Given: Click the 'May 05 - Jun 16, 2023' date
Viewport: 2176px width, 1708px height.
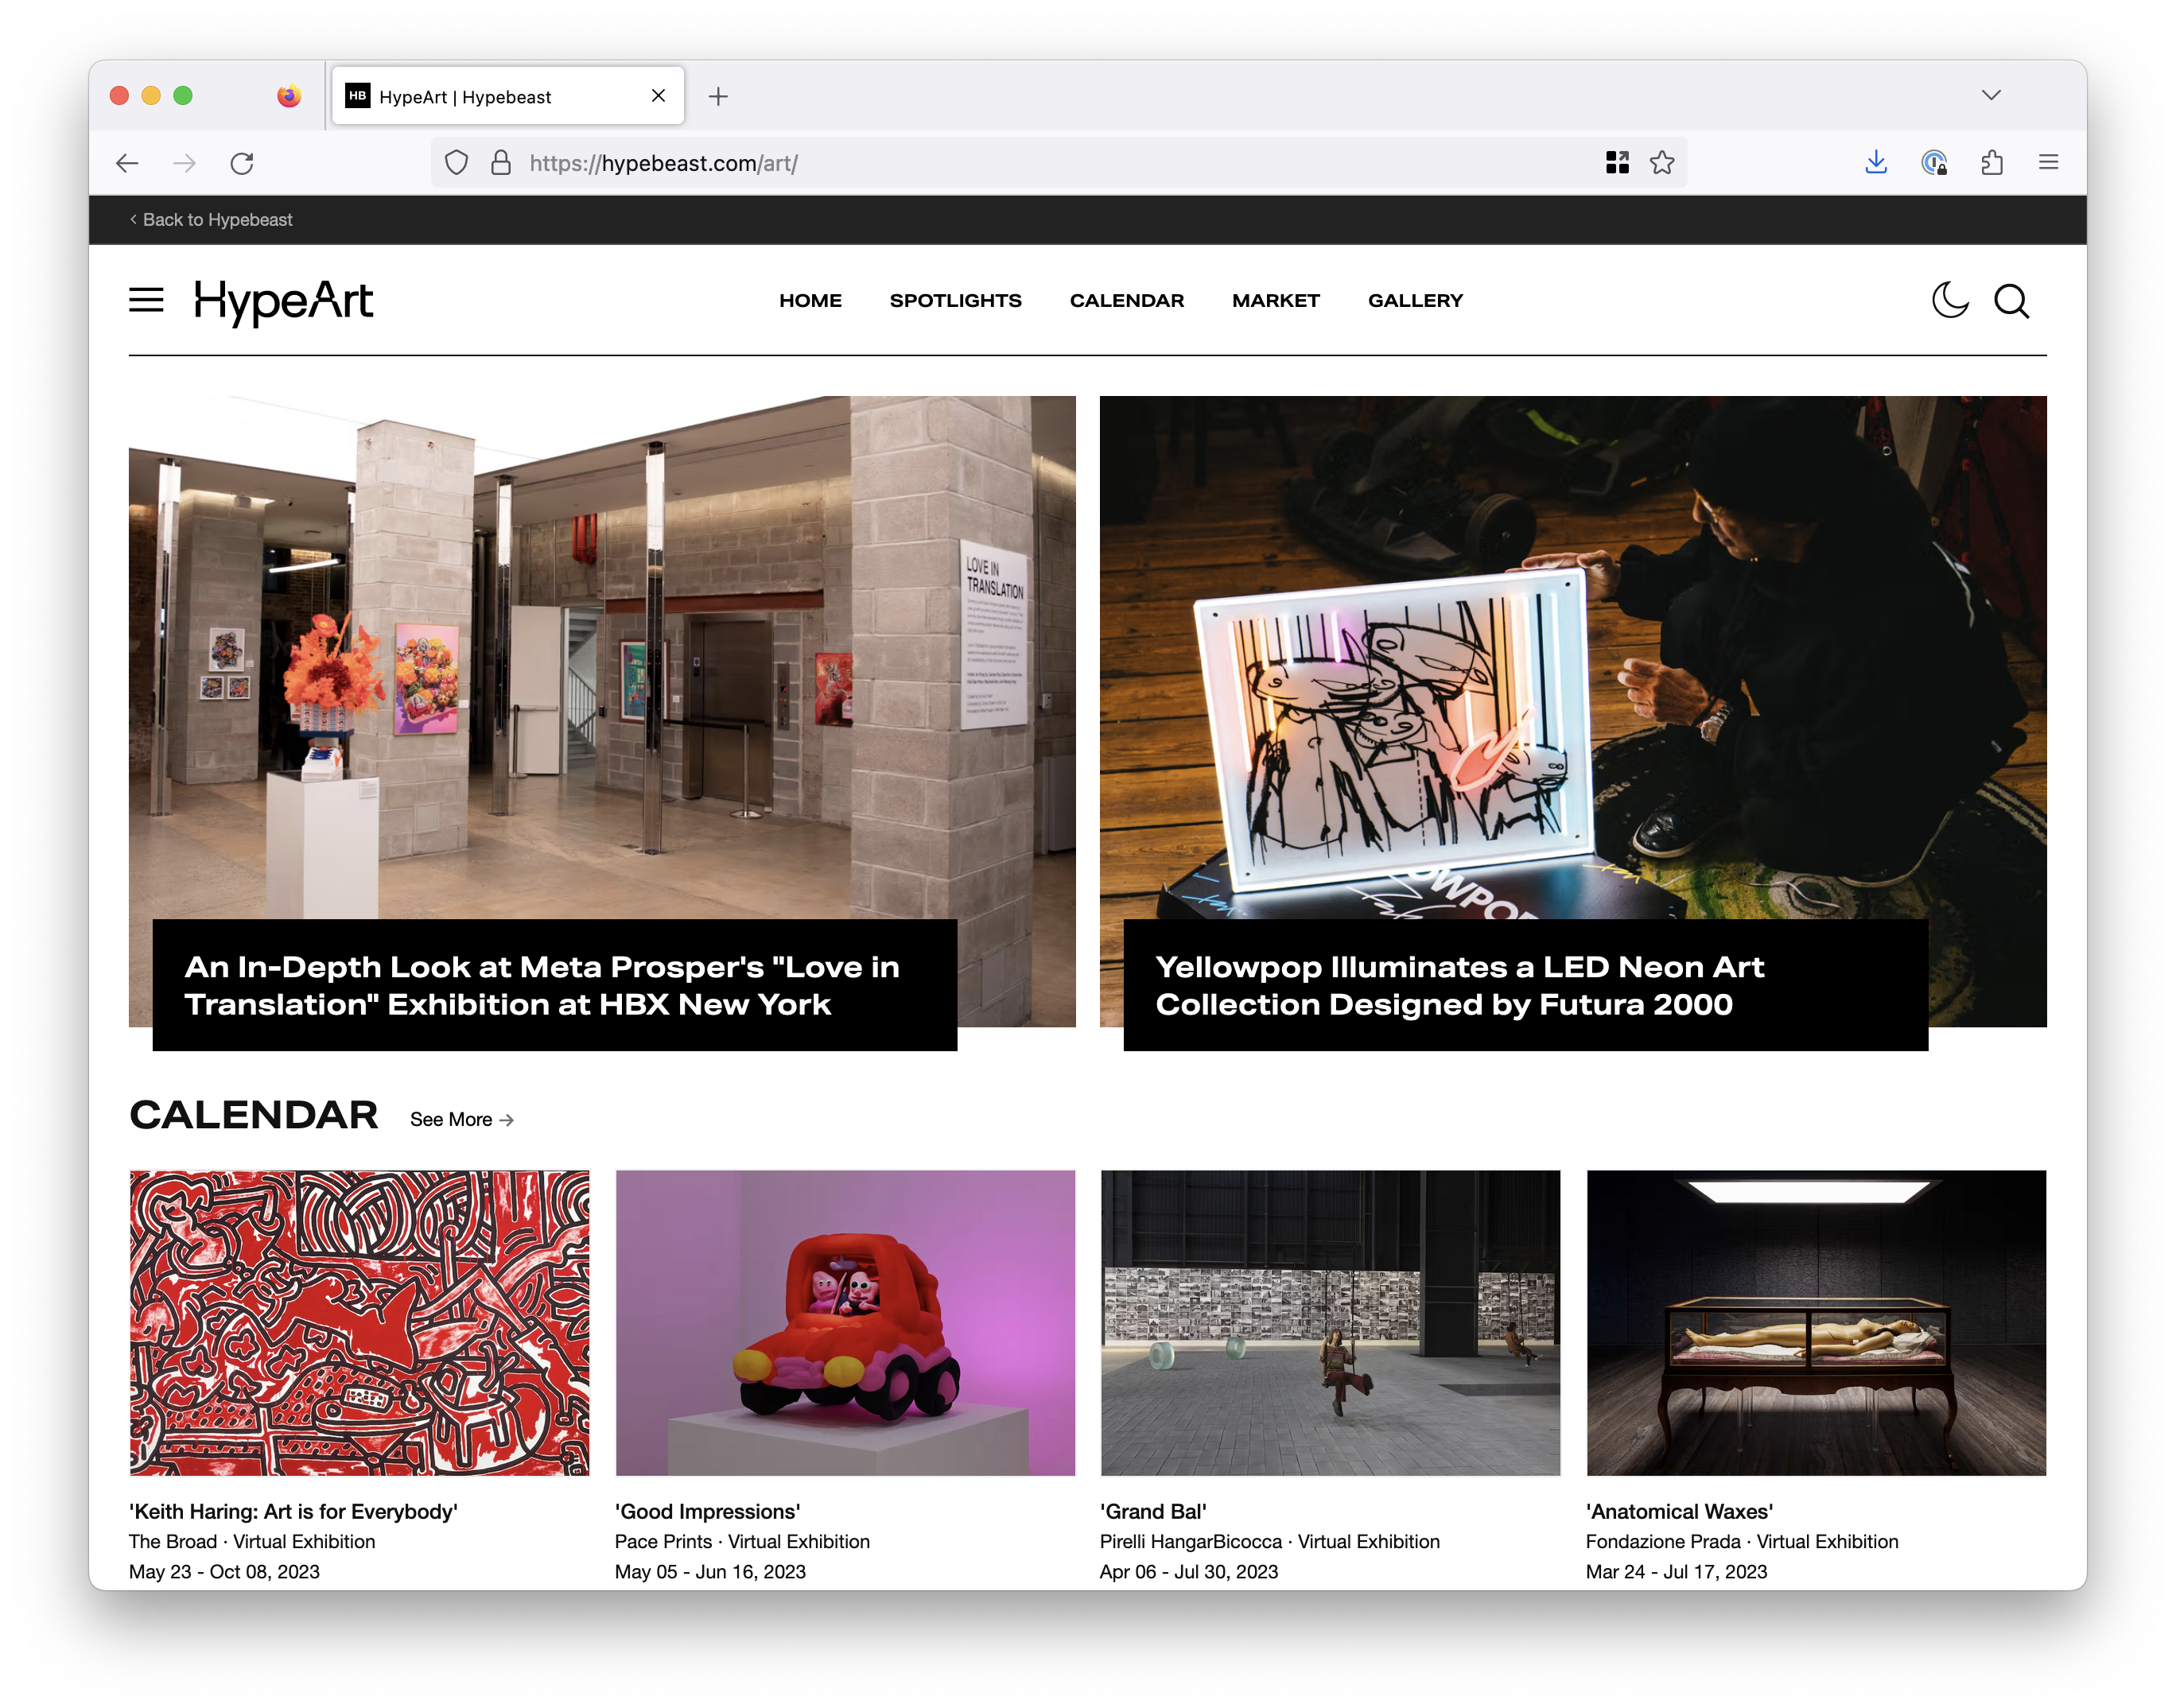Looking at the screenshot, I should pos(710,1571).
